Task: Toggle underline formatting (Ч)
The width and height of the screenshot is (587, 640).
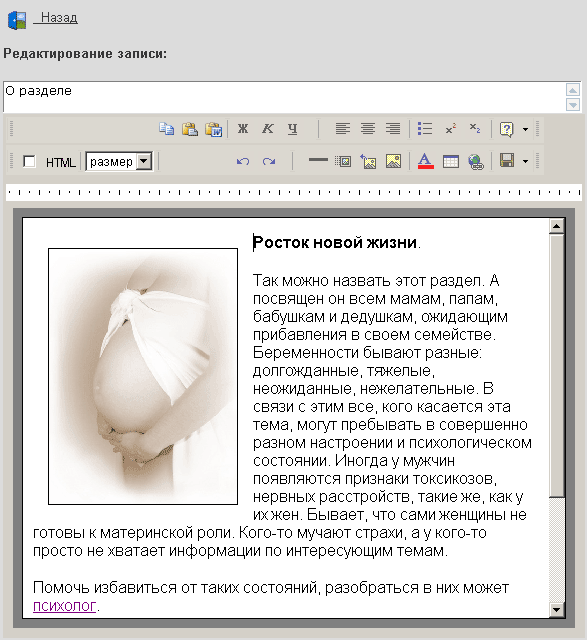Action: [x=293, y=129]
